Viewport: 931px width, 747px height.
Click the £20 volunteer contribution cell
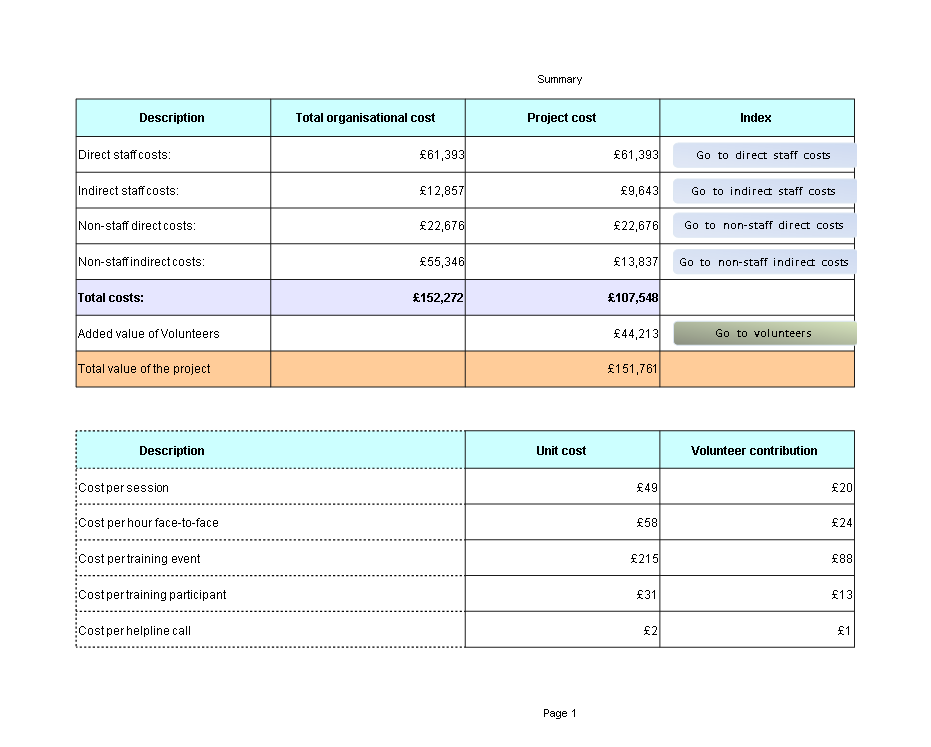(757, 488)
